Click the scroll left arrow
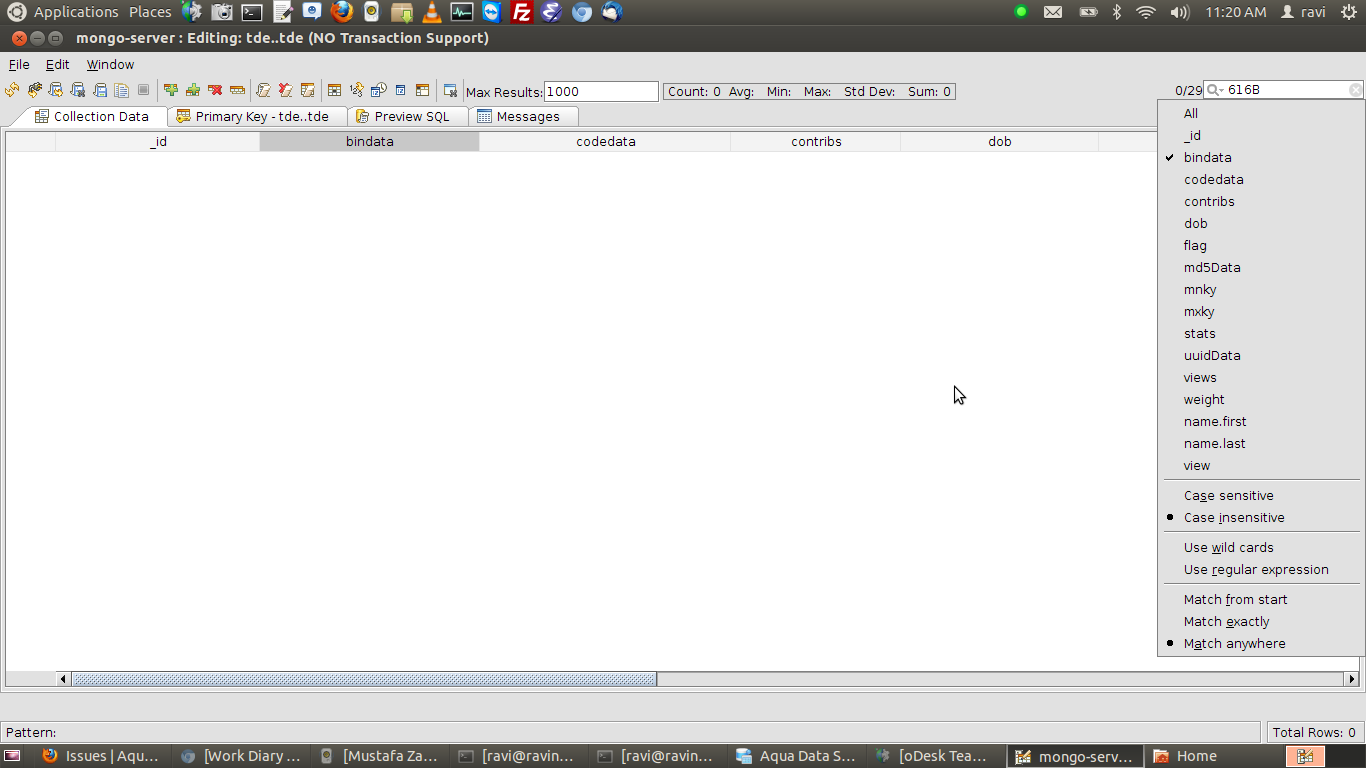The width and height of the screenshot is (1366, 768). tap(64, 679)
